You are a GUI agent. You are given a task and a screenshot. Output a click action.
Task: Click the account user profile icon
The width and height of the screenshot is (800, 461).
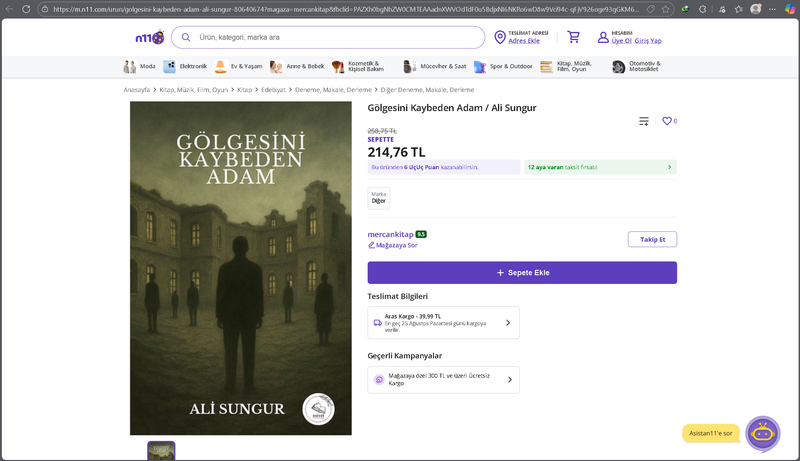(x=603, y=37)
